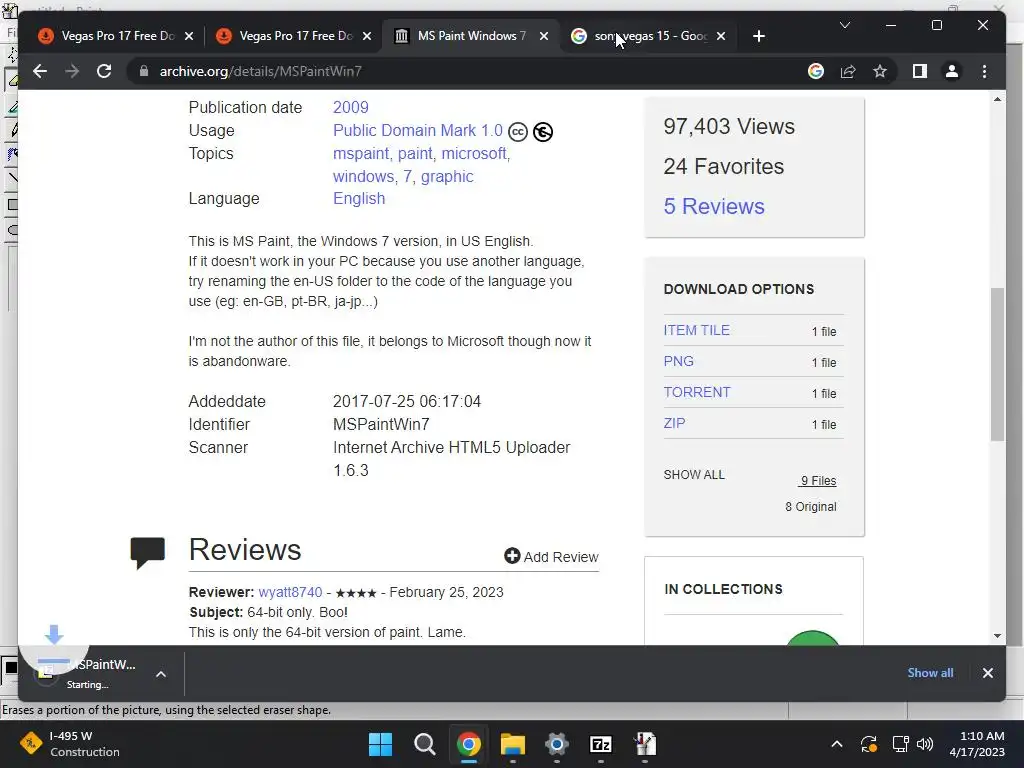Open Windows taskbar search

424,744
